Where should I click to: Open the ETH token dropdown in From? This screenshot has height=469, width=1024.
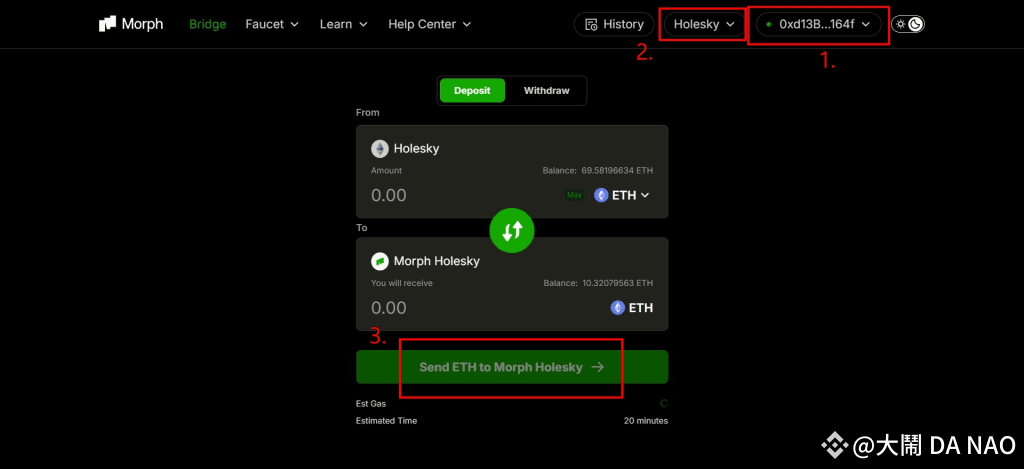point(622,195)
